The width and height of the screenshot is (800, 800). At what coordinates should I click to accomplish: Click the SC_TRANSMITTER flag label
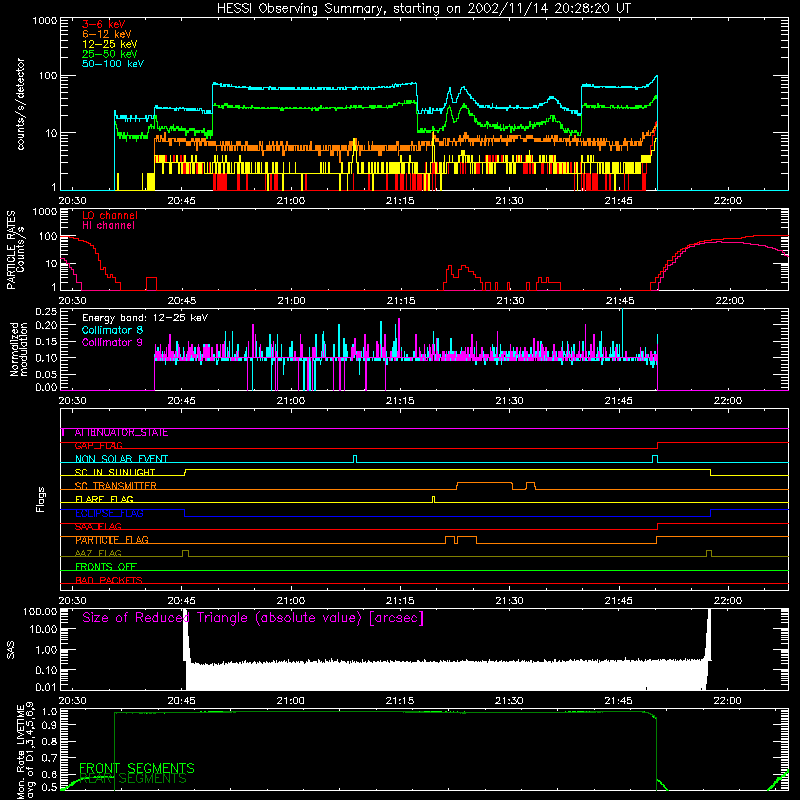point(115,486)
